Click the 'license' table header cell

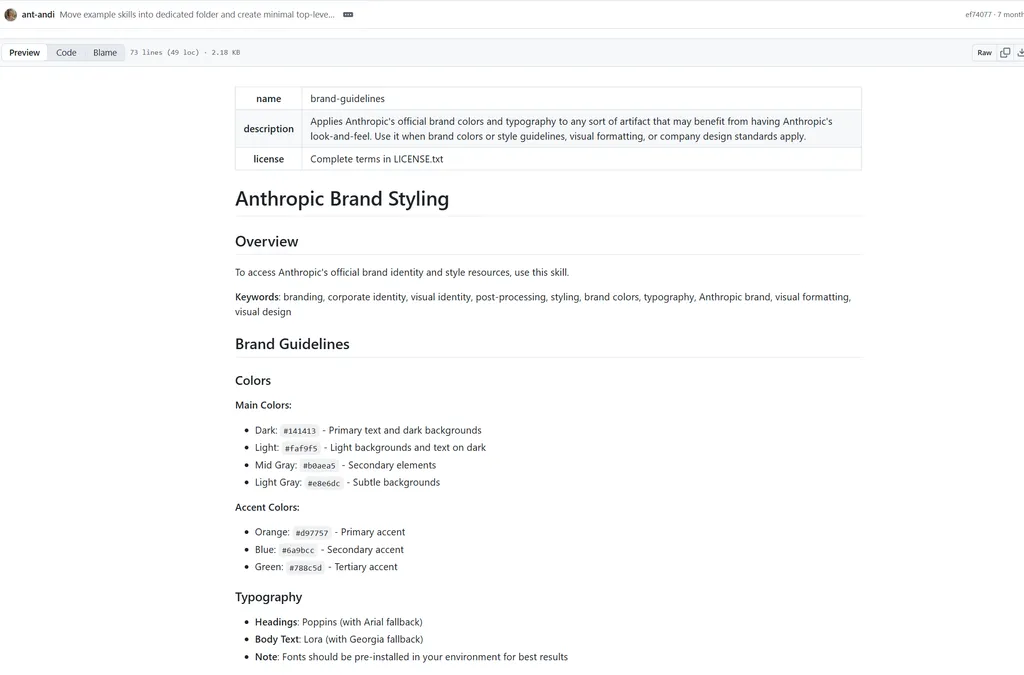tap(268, 159)
